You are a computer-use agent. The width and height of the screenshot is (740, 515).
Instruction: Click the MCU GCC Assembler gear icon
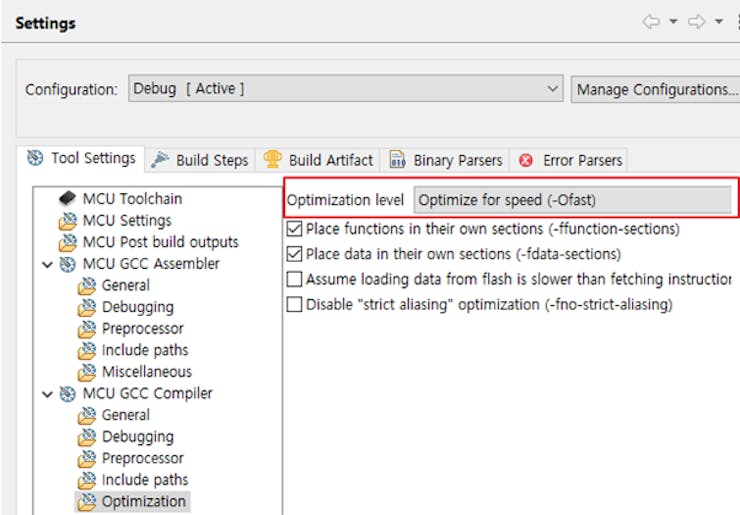[x=67, y=264]
